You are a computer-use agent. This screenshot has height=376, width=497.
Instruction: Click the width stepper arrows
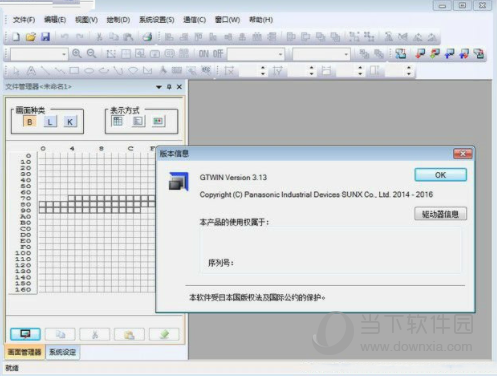360,70
